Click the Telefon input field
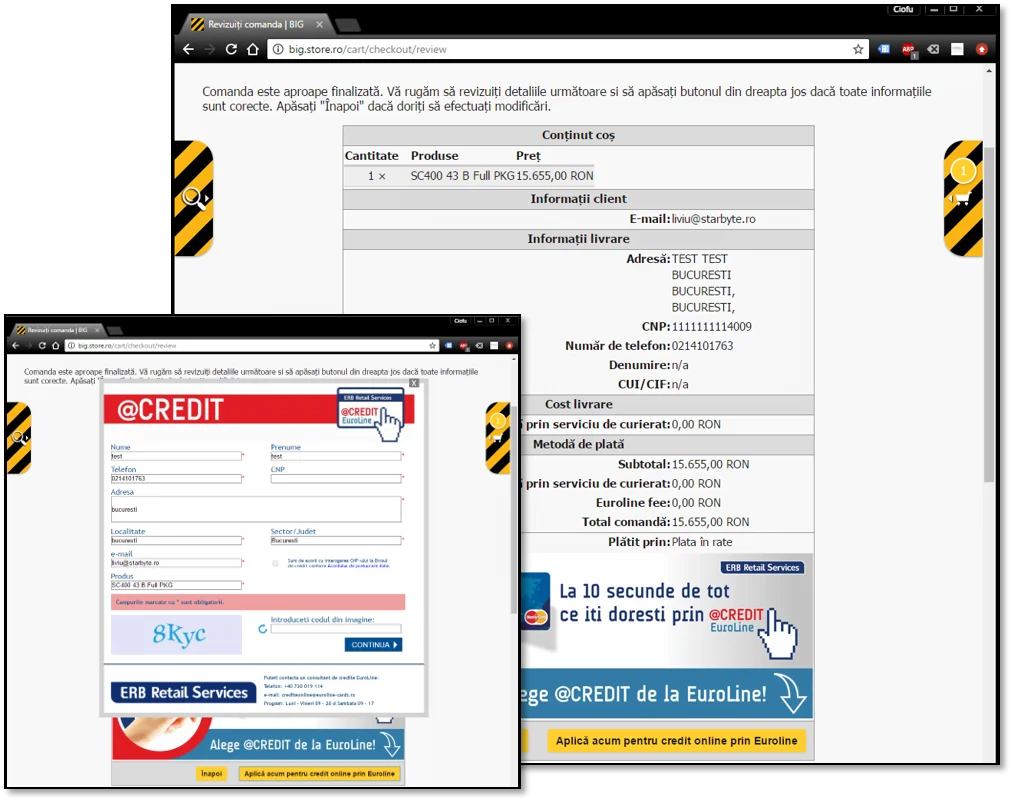This screenshot has height=802, width=1013. tap(176, 479)
